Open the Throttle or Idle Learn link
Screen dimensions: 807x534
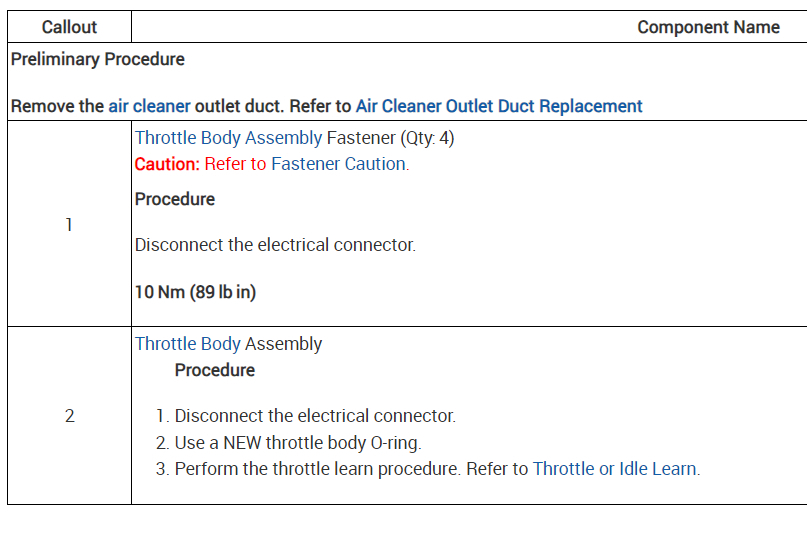[615, 468]
